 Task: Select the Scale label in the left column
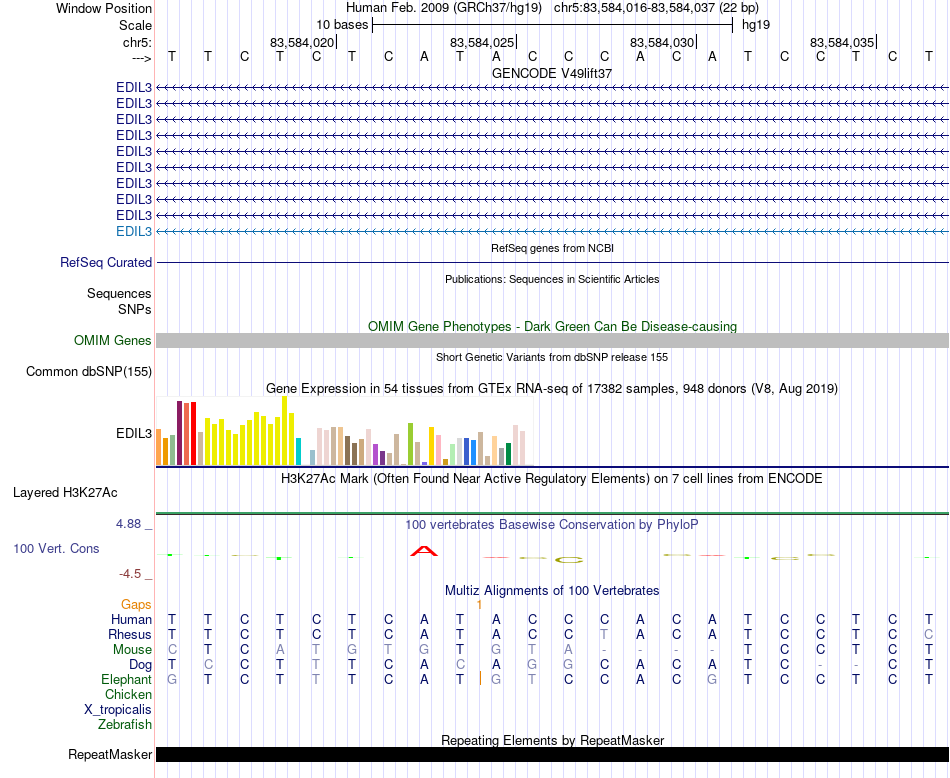click(x=135, y=25)
